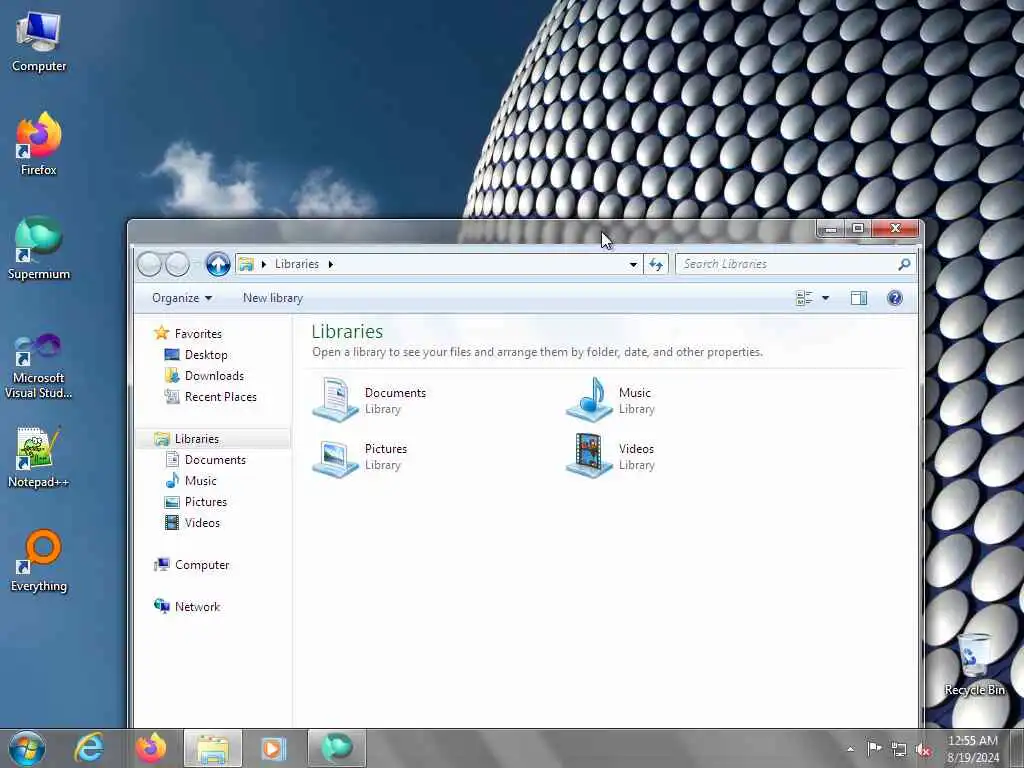The image size is (1024, 768).
Task: Click the Search Libraries field
Action: [x=795, y=264]
